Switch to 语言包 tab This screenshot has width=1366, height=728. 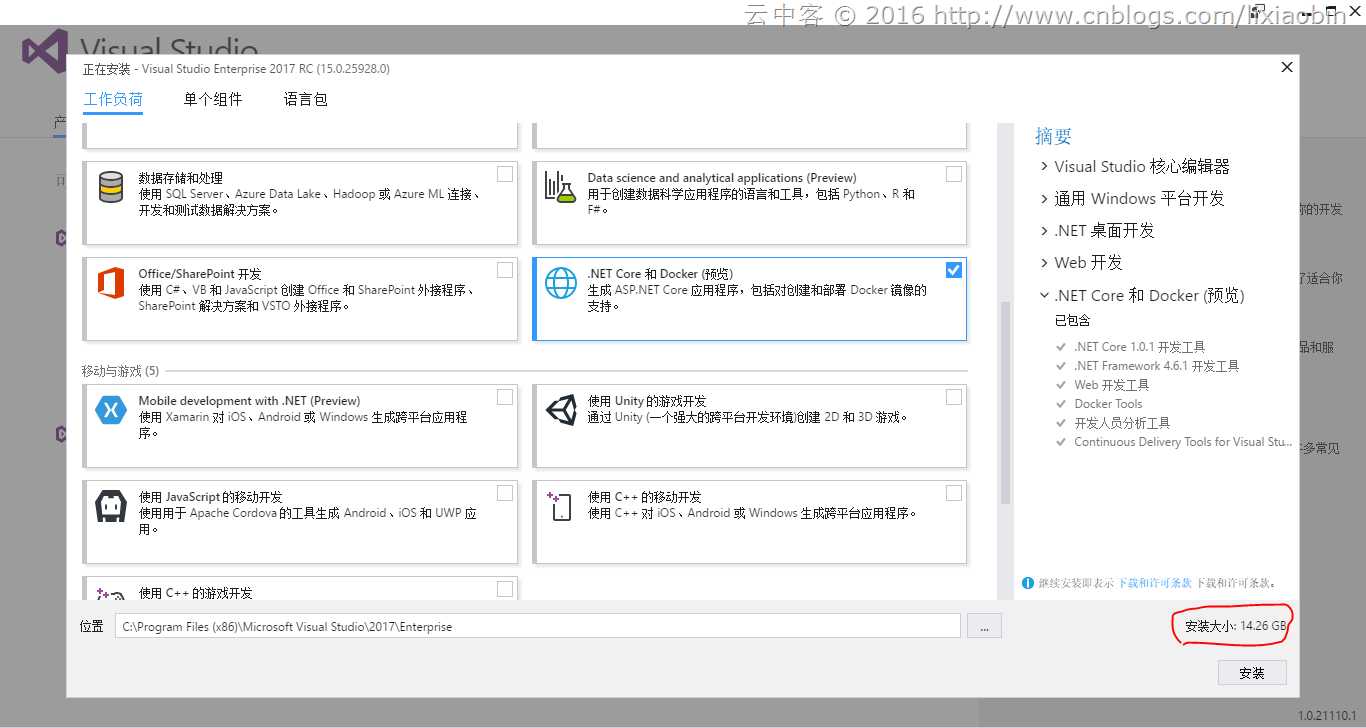tap(306, 99)
